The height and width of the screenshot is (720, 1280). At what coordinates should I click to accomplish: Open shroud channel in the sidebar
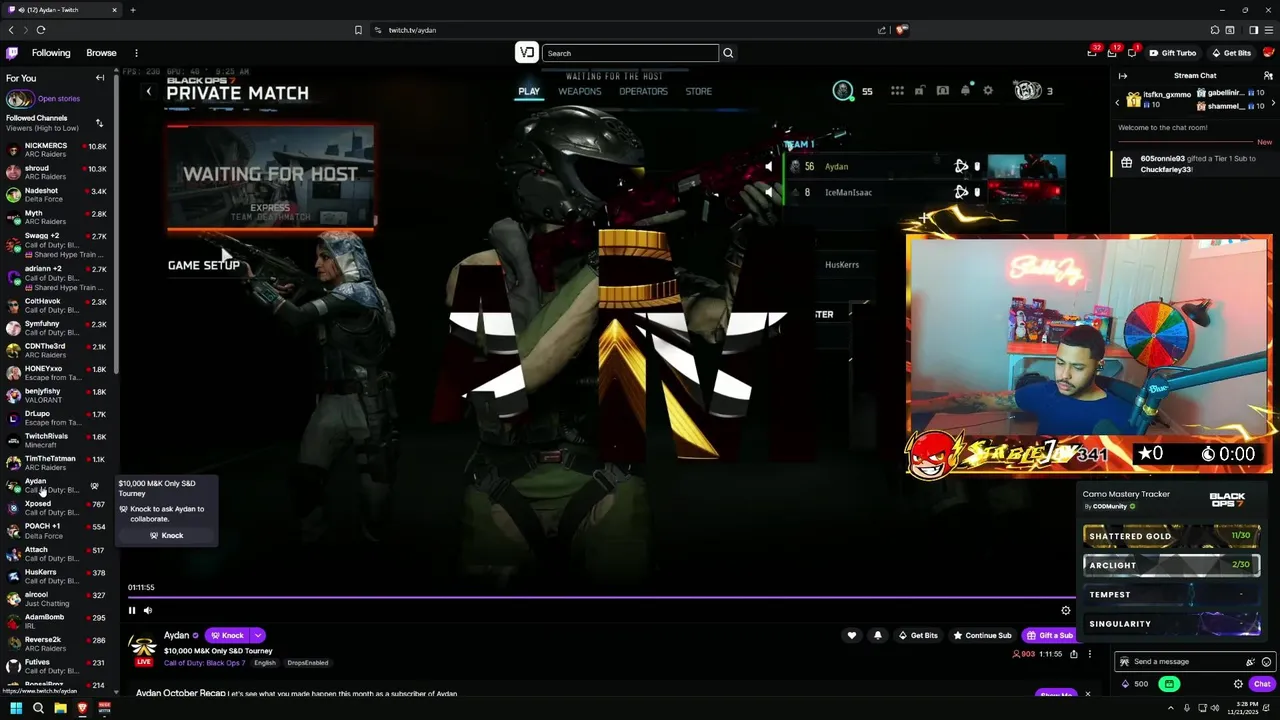(57, 173)
